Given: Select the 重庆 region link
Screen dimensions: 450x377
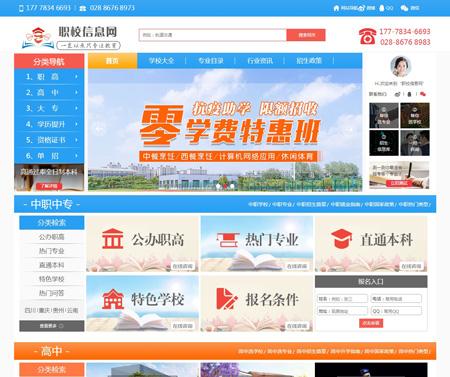Looking at the screenshot, I should click(x=44, y=310).
